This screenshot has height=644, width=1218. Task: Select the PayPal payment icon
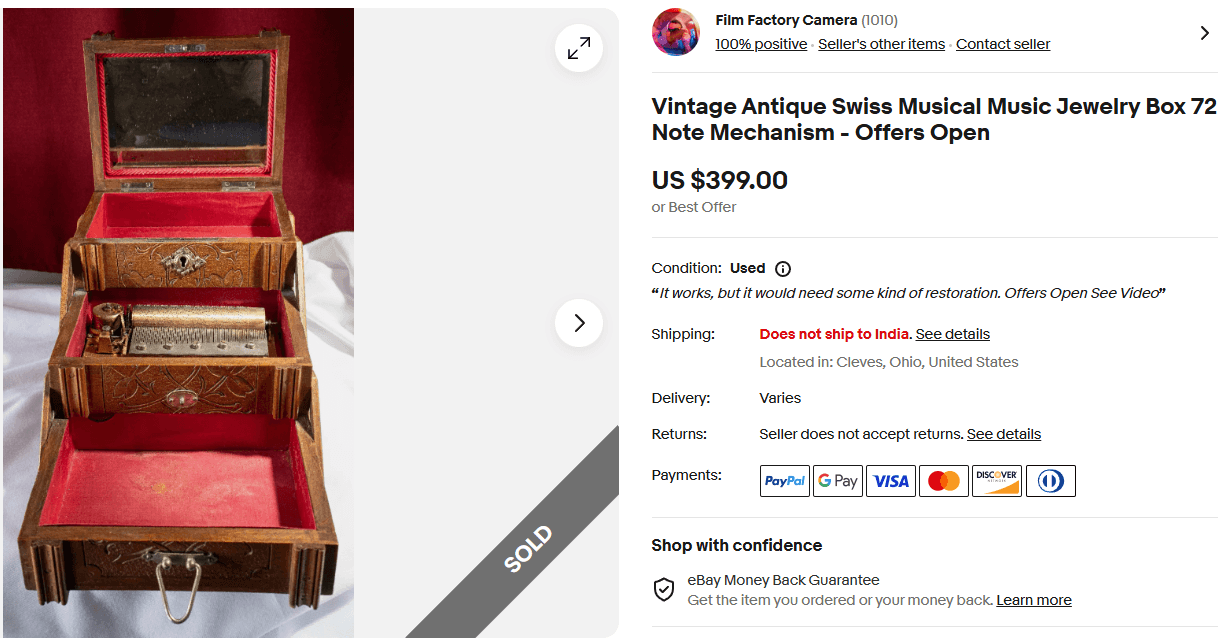point(785,481)
